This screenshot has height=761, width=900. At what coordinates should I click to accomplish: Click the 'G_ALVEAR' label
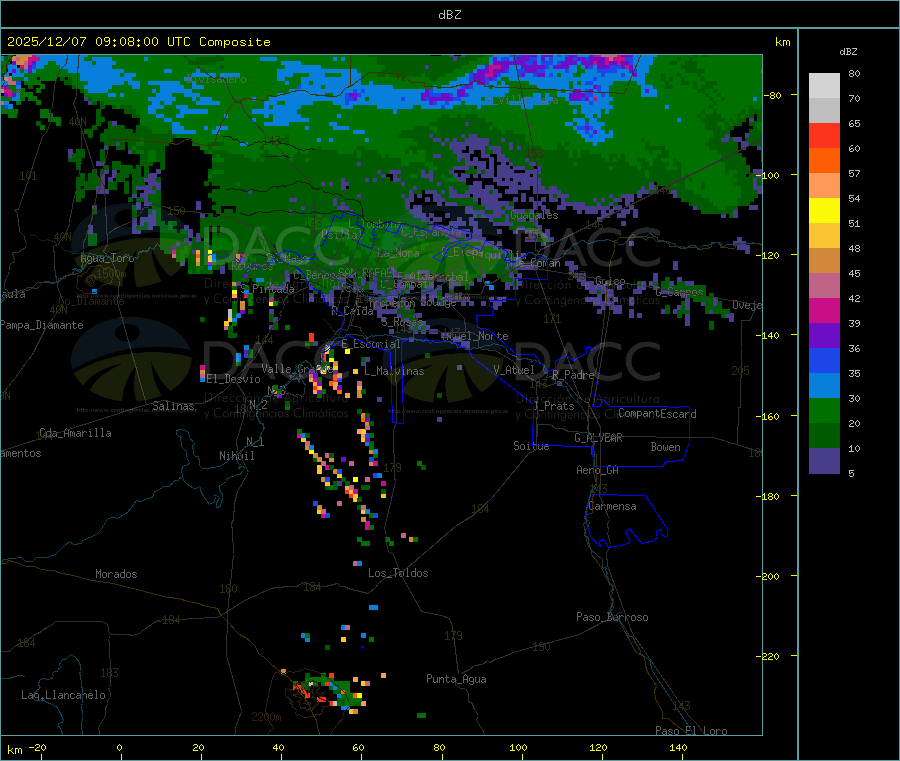tap(598, 438)
